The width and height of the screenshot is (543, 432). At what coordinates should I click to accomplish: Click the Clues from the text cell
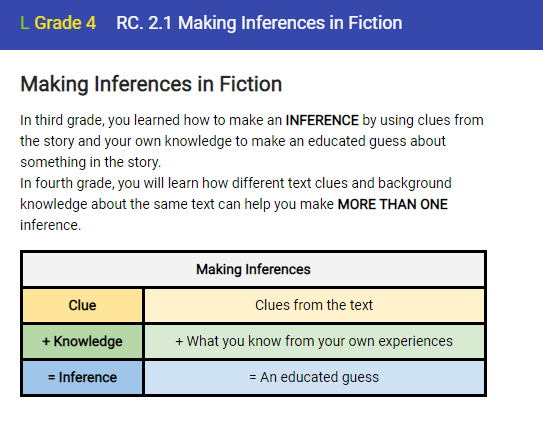tap(314, 306)
